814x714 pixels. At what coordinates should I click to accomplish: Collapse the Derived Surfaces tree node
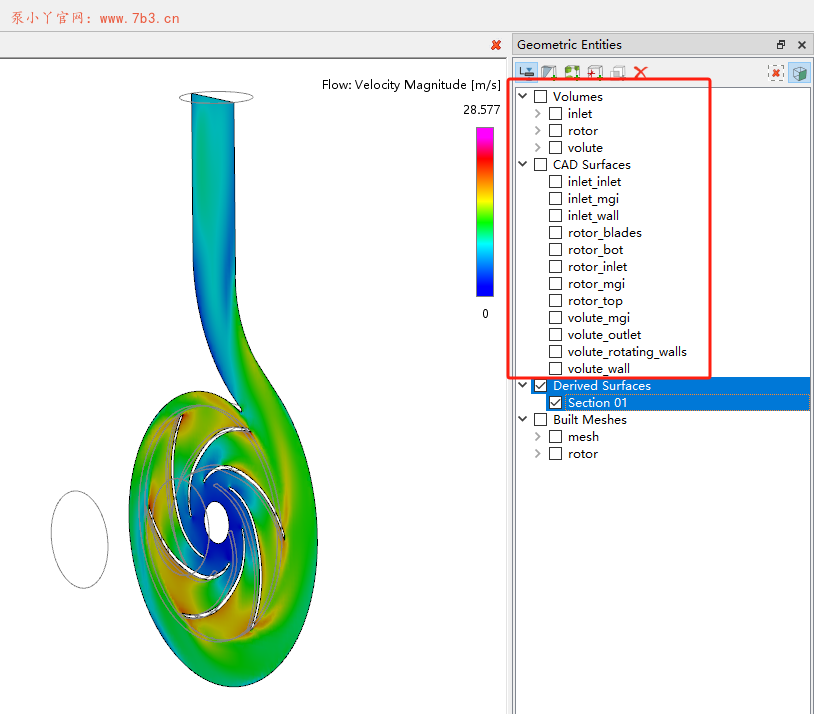tap(523, 385)
